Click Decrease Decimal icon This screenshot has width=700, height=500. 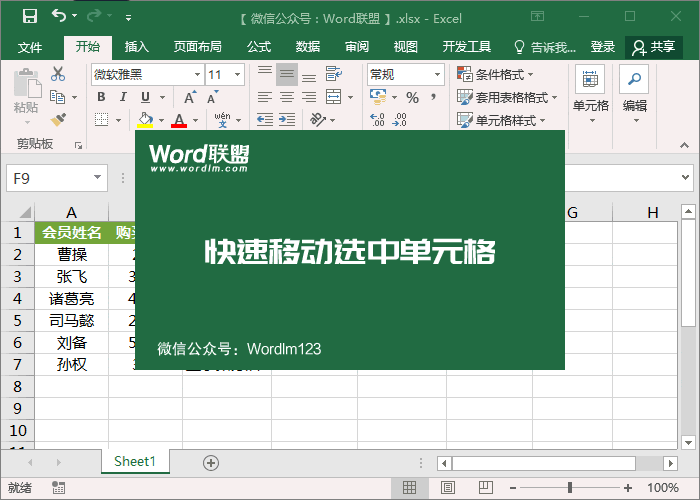(400, 120)
